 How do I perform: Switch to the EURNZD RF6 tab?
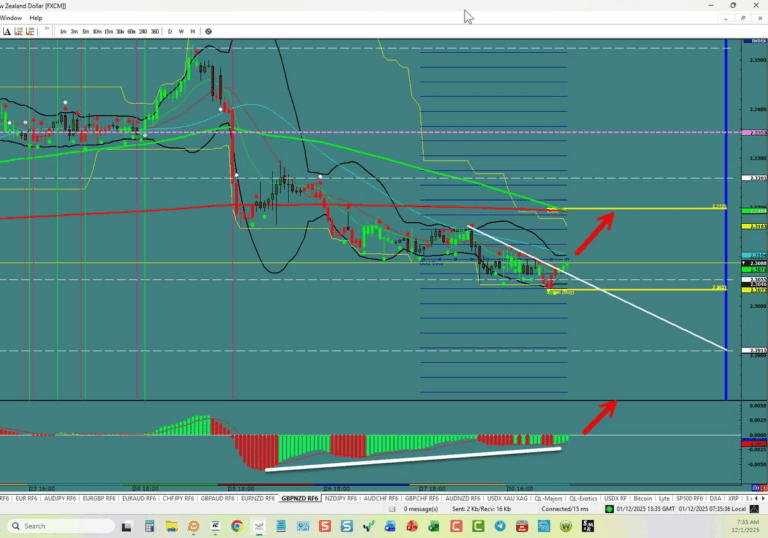[x=258, y=498]
